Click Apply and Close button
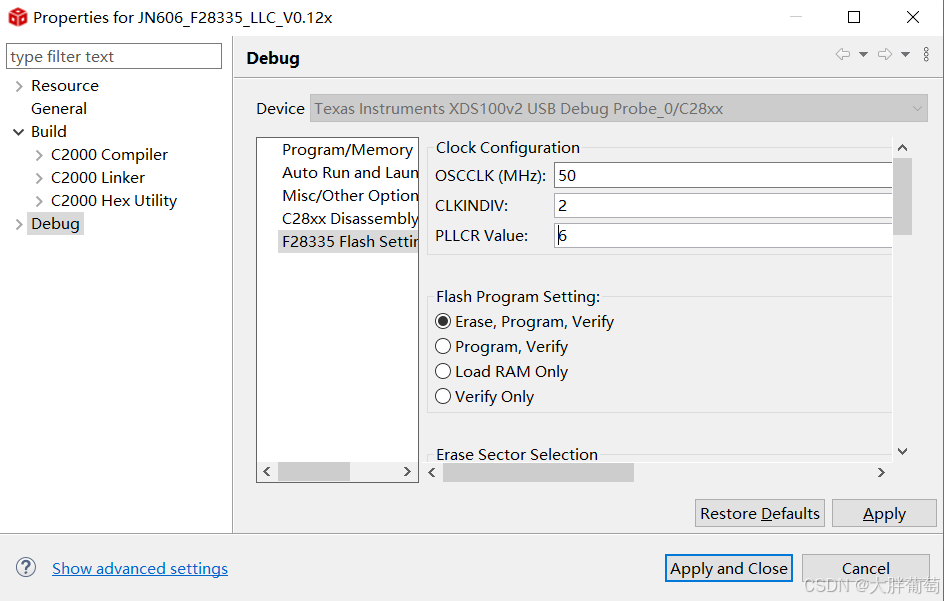The width and height of the screenshot is (944, 601). (x=728, y=568)
